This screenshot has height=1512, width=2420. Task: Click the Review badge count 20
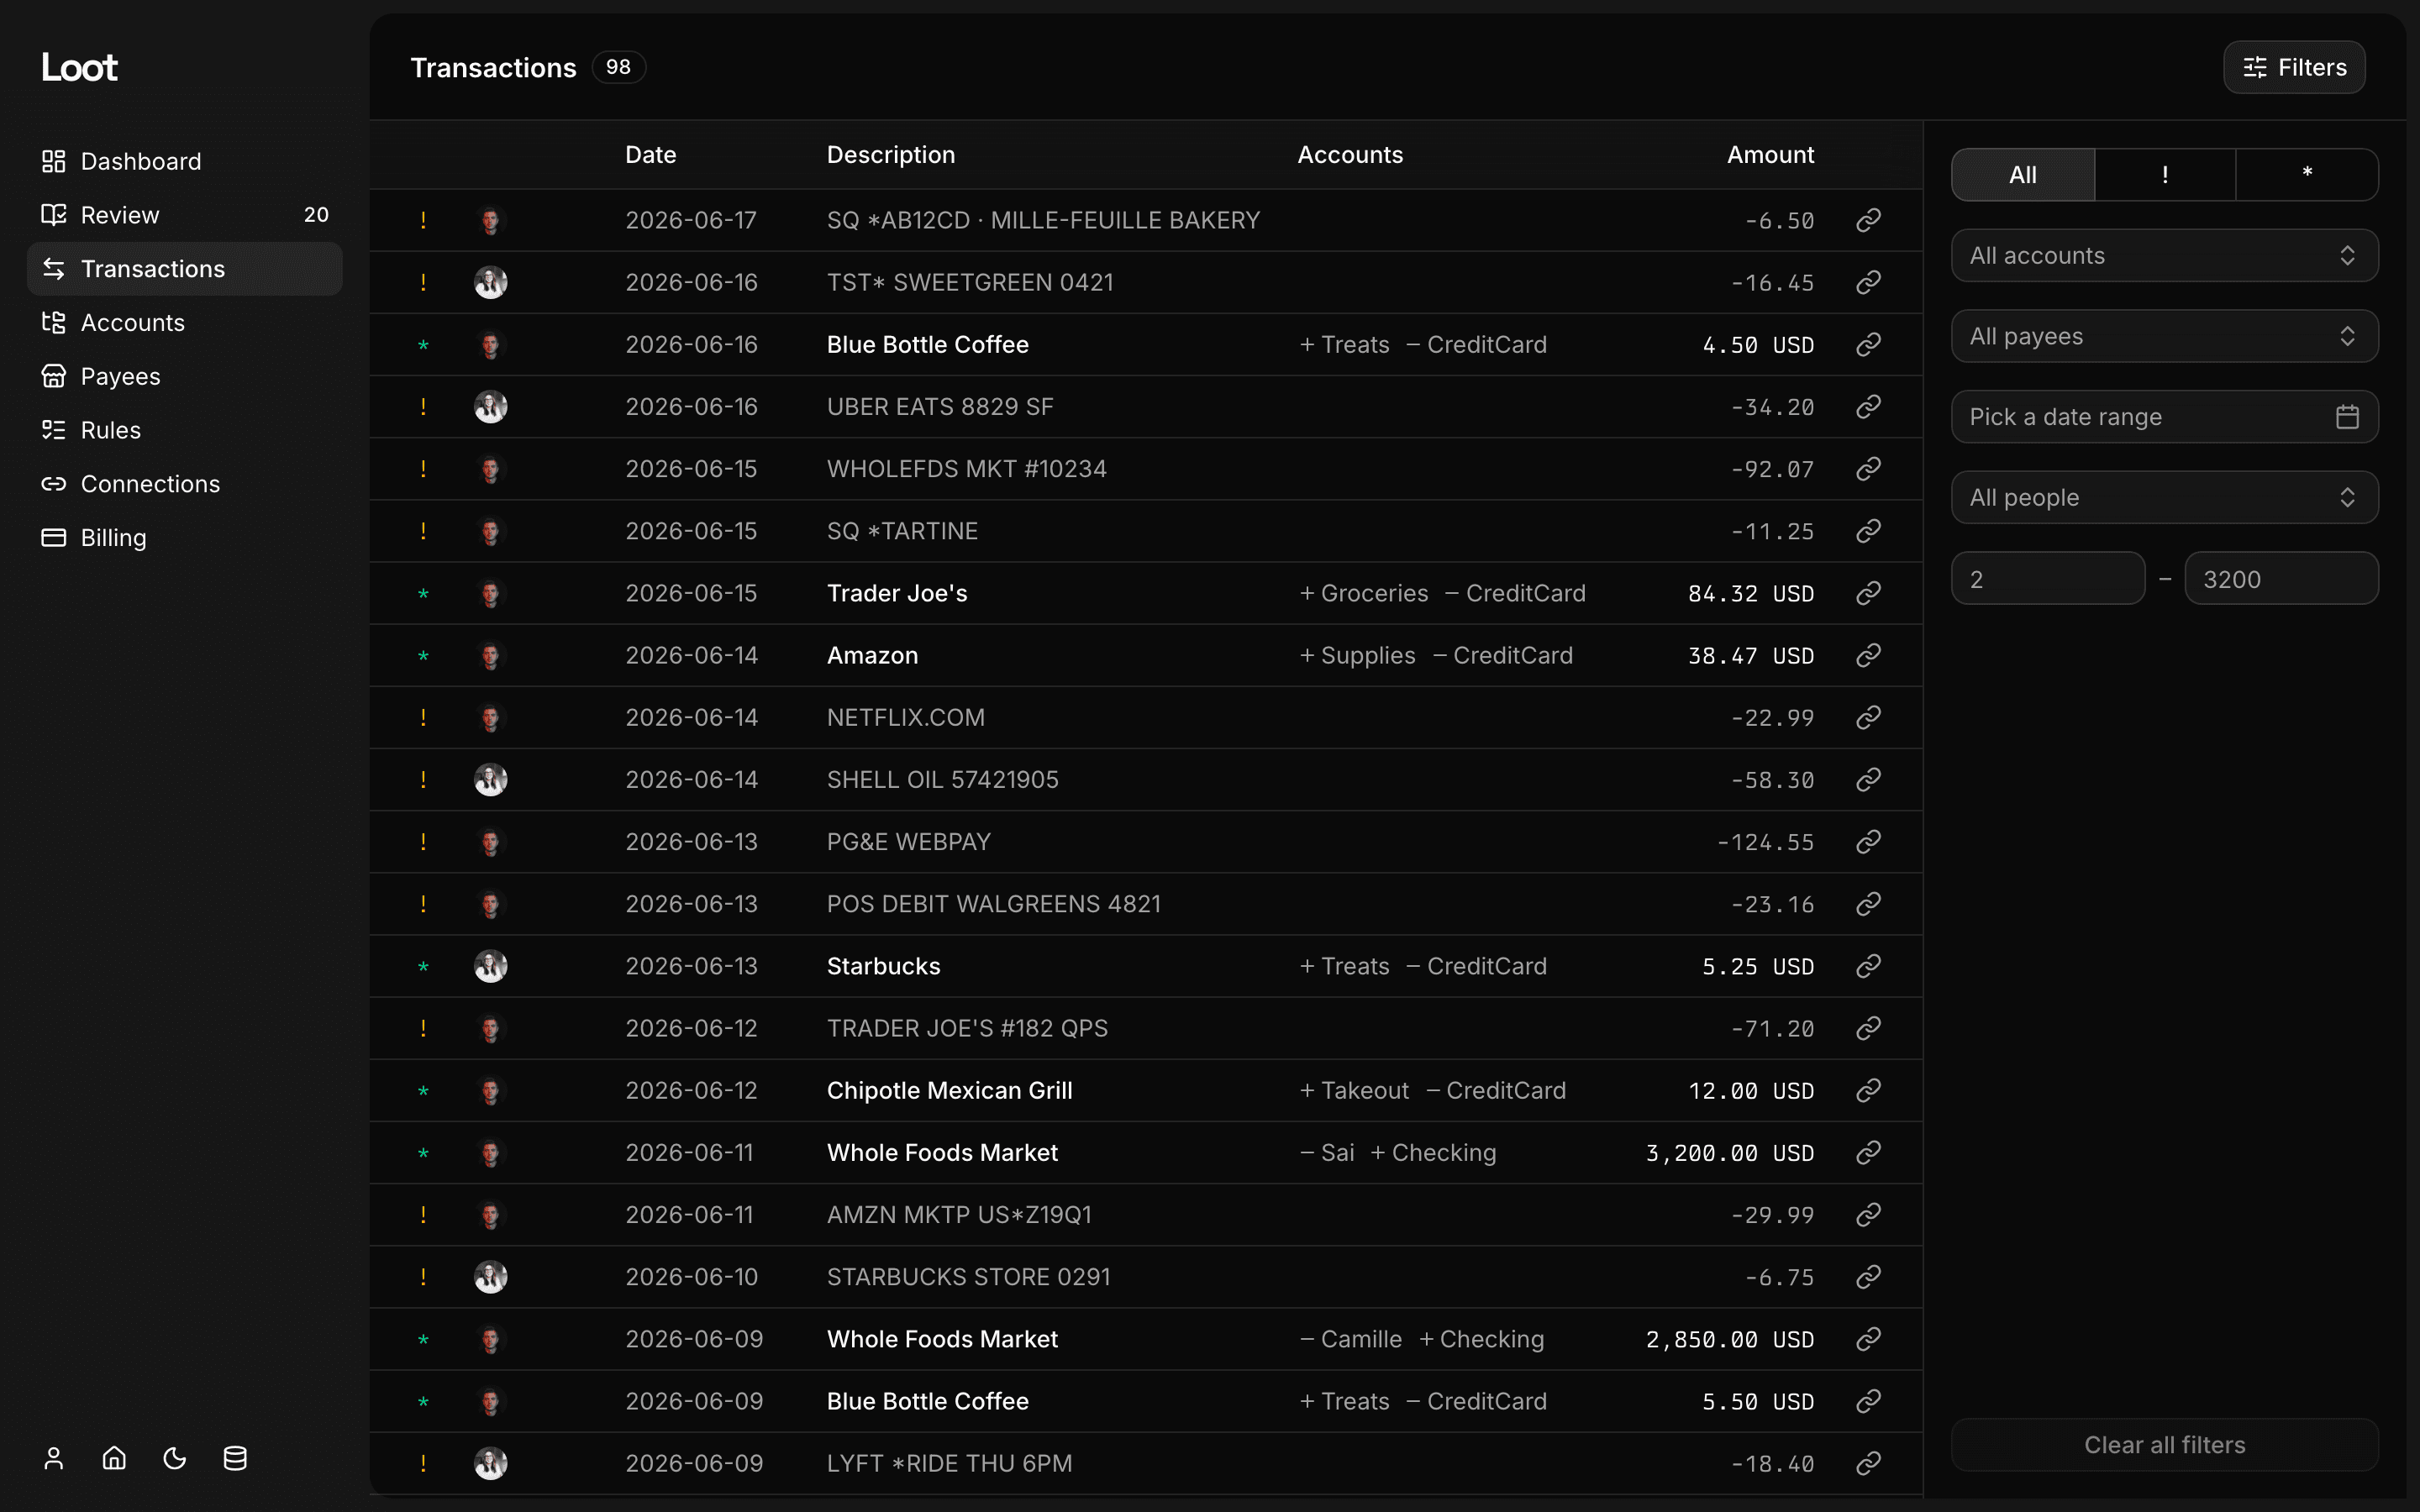(x=316, y=215)
